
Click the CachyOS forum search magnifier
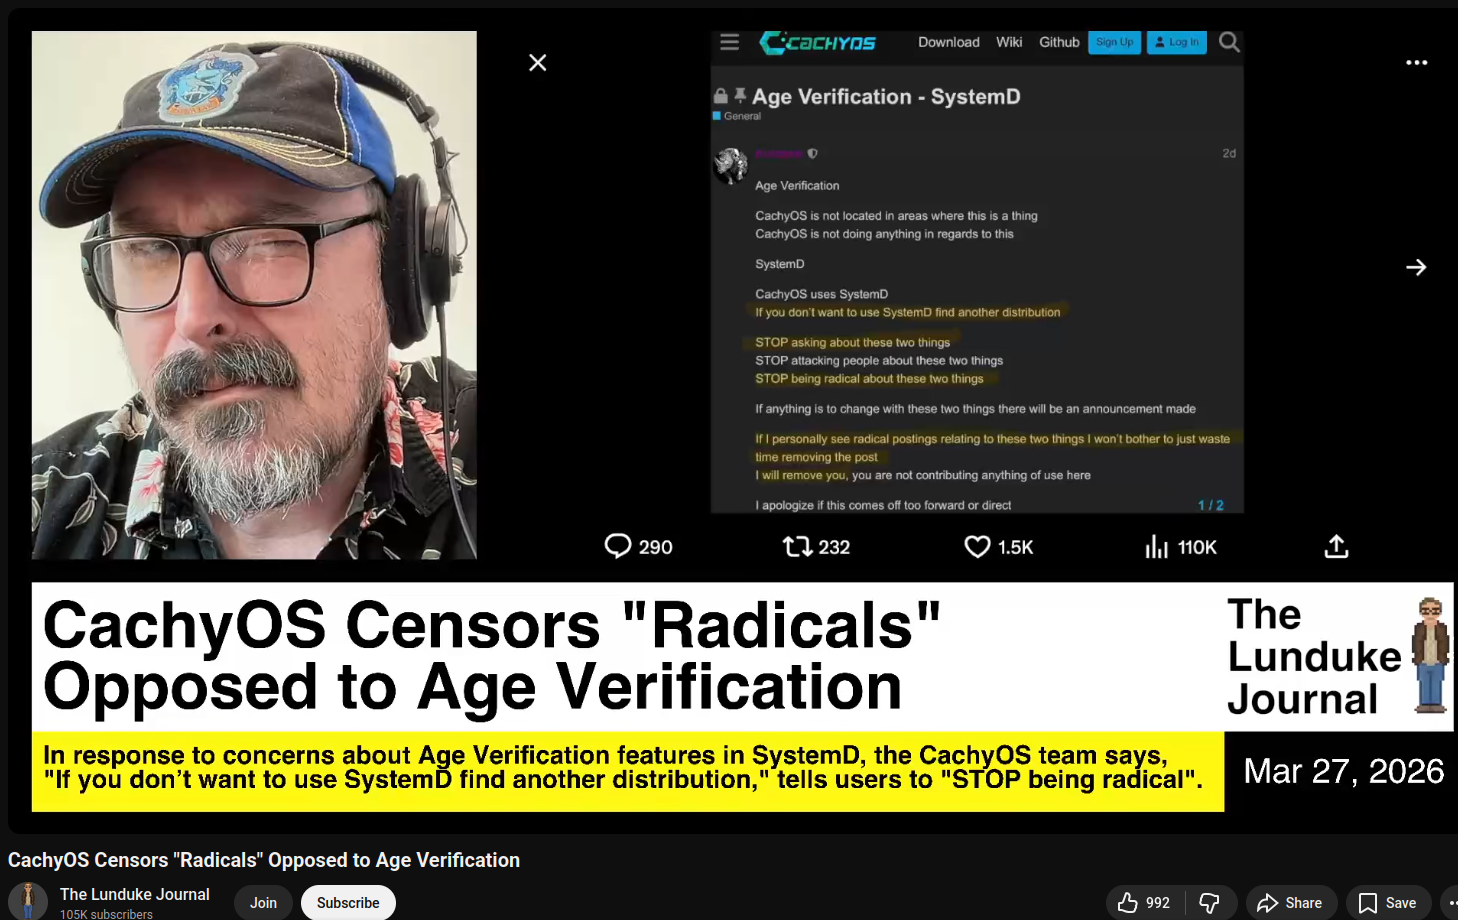point(1229,42)
